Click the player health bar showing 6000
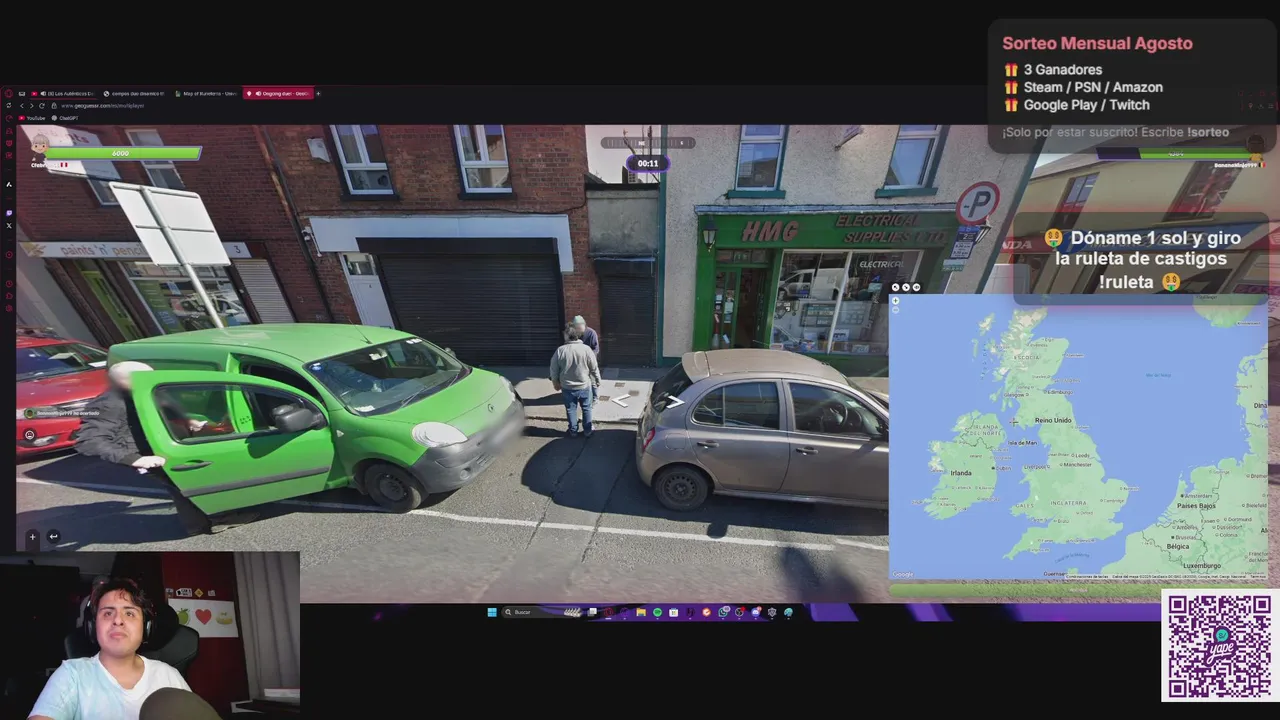The height and width of the screenshot is (720, 1280). click(x=123, y=153)
